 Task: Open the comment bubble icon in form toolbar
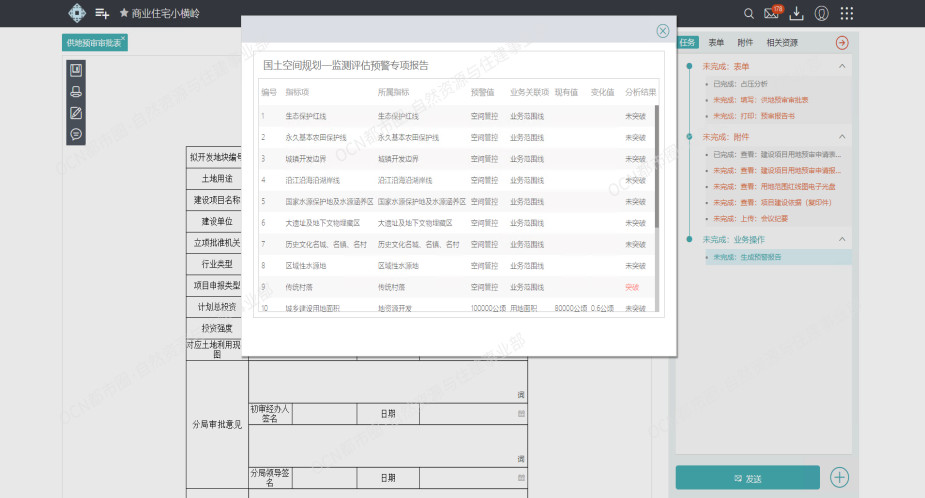76,134
